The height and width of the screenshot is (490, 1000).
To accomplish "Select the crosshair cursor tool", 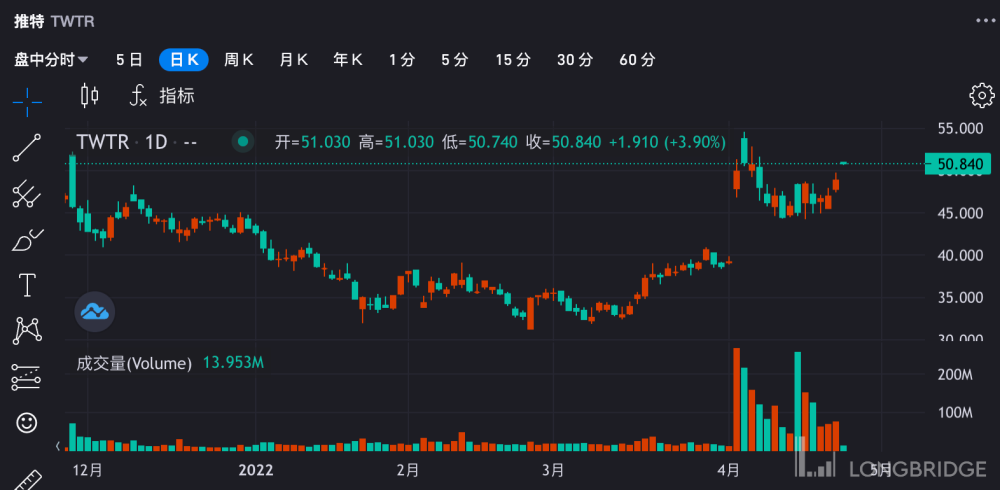I will (x=27, y=103).
